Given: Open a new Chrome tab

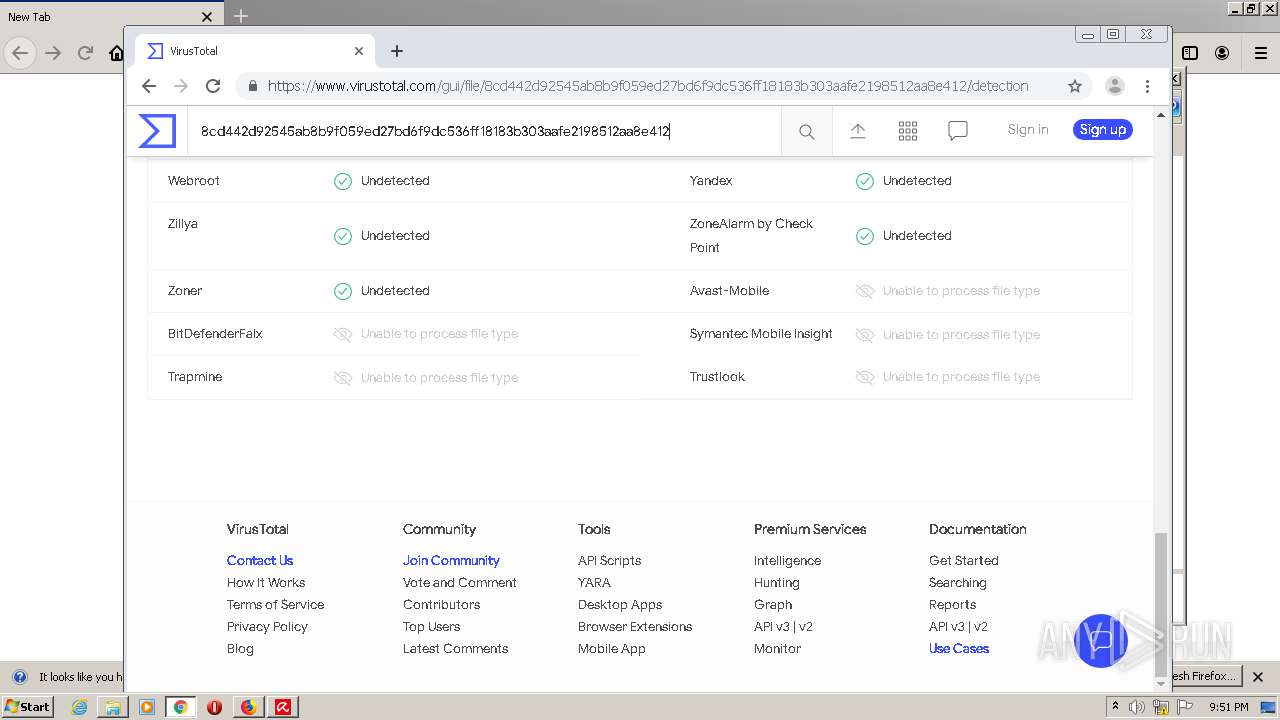Looking at the screenshot, I should coord(397,51).
